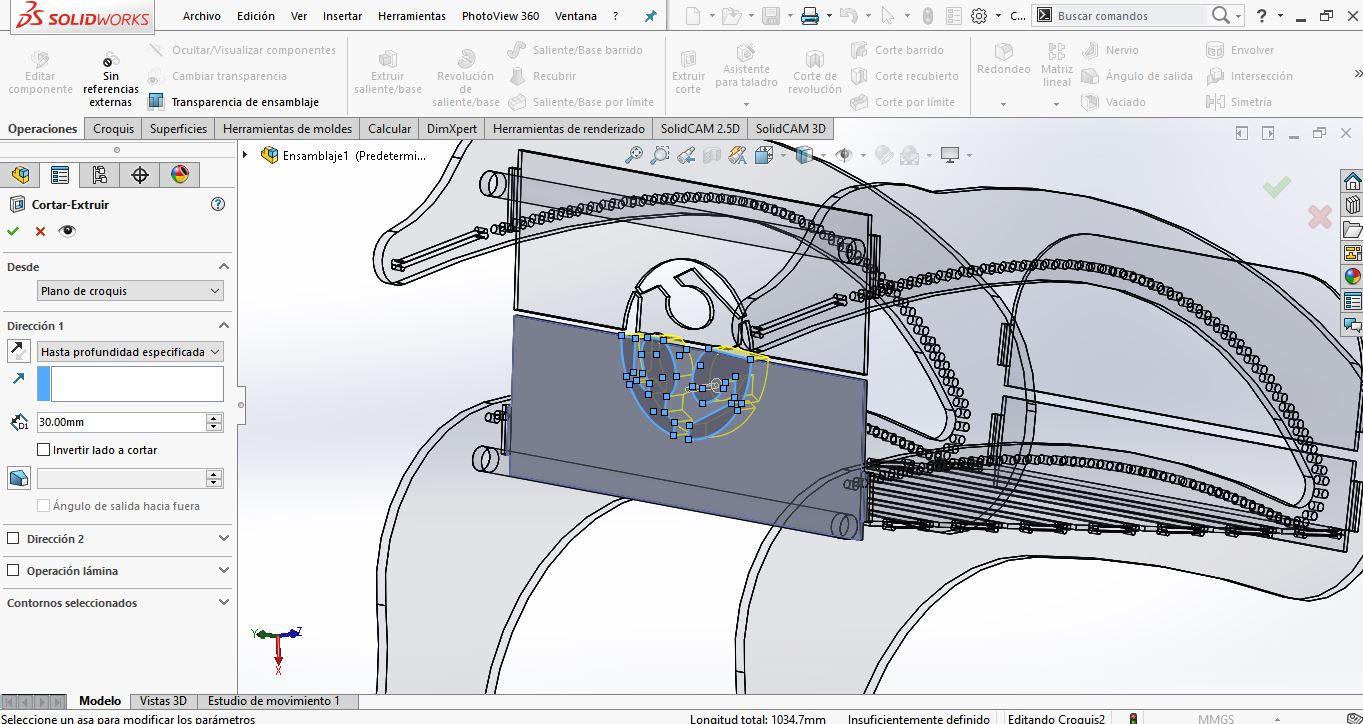
Task: Click the Estudio de movimiento 1 tab
Action: point(273,701)
